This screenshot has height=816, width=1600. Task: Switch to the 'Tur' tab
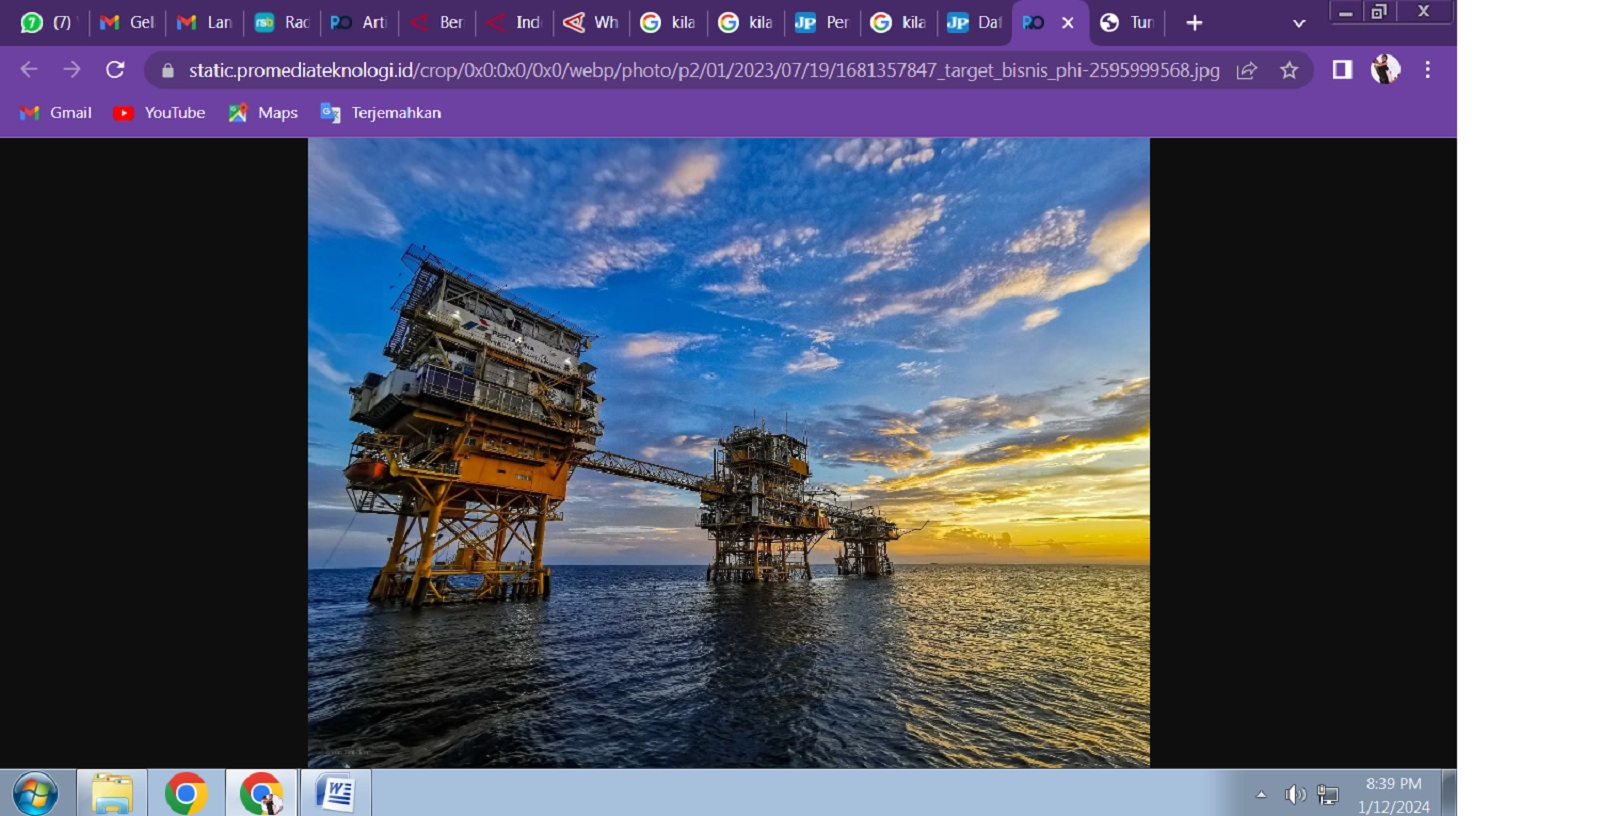tap(1128, 22)
